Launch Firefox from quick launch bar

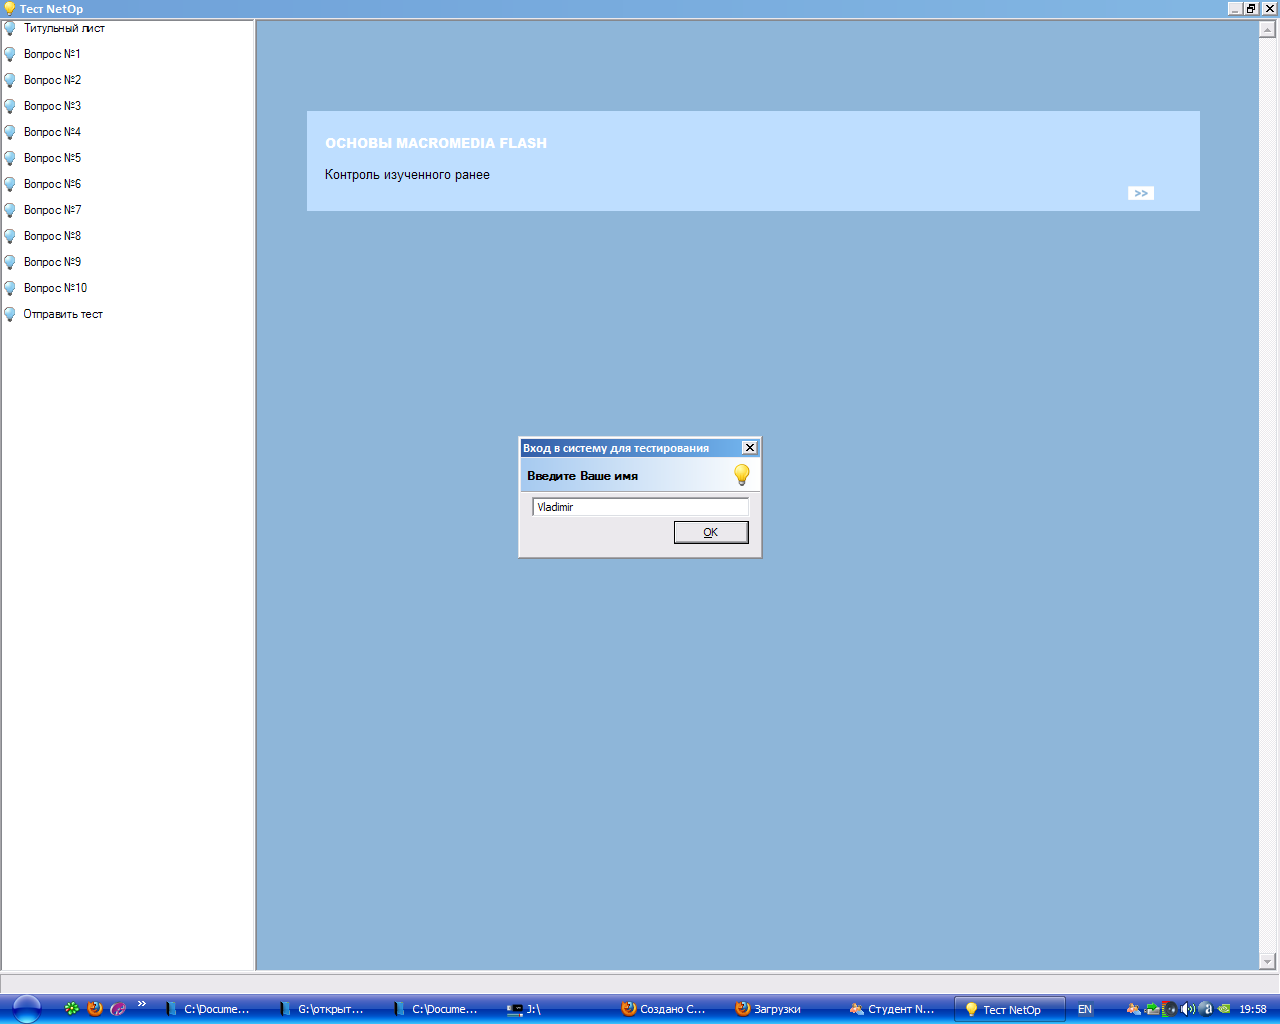tap(95, 1009)
